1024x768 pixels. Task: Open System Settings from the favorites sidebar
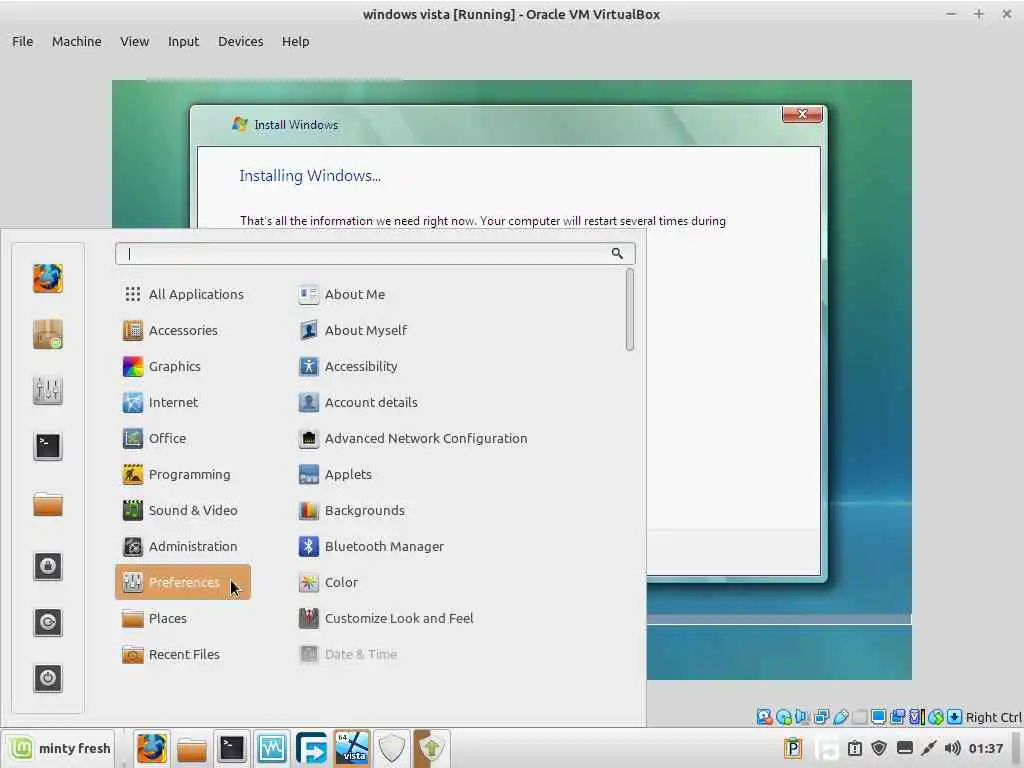(x=48, y=391)
